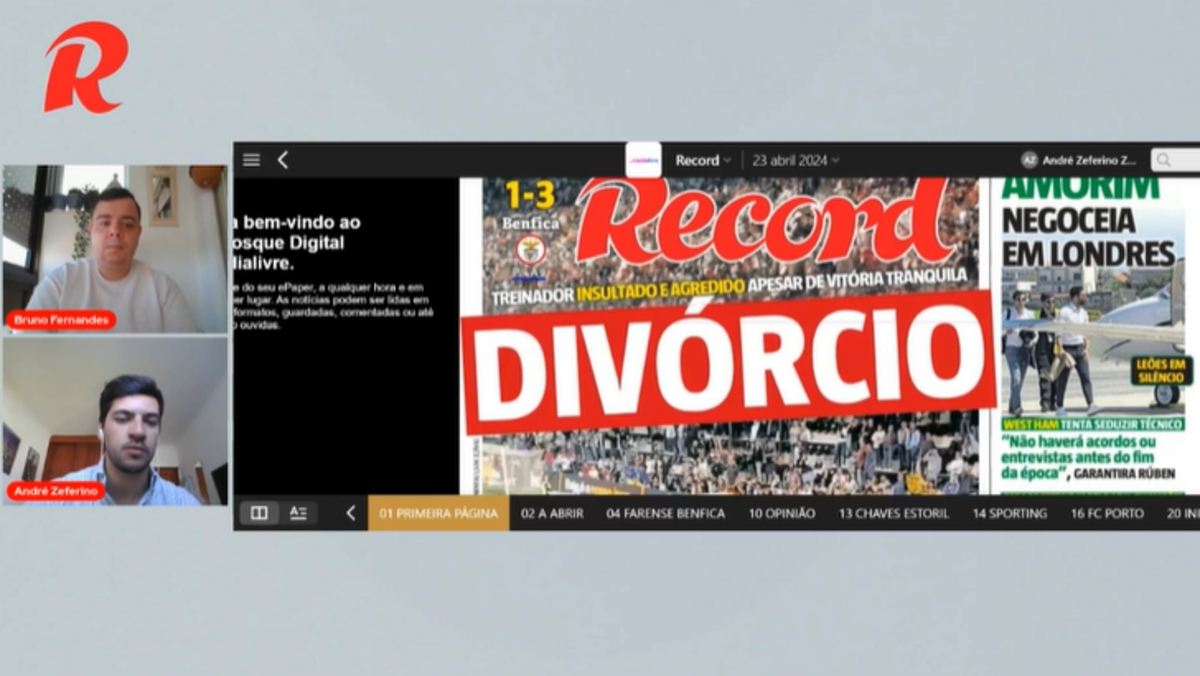Open the 16 FC Porto section
Screen dimensions: 1200x676
click(x=1106, y=513)
